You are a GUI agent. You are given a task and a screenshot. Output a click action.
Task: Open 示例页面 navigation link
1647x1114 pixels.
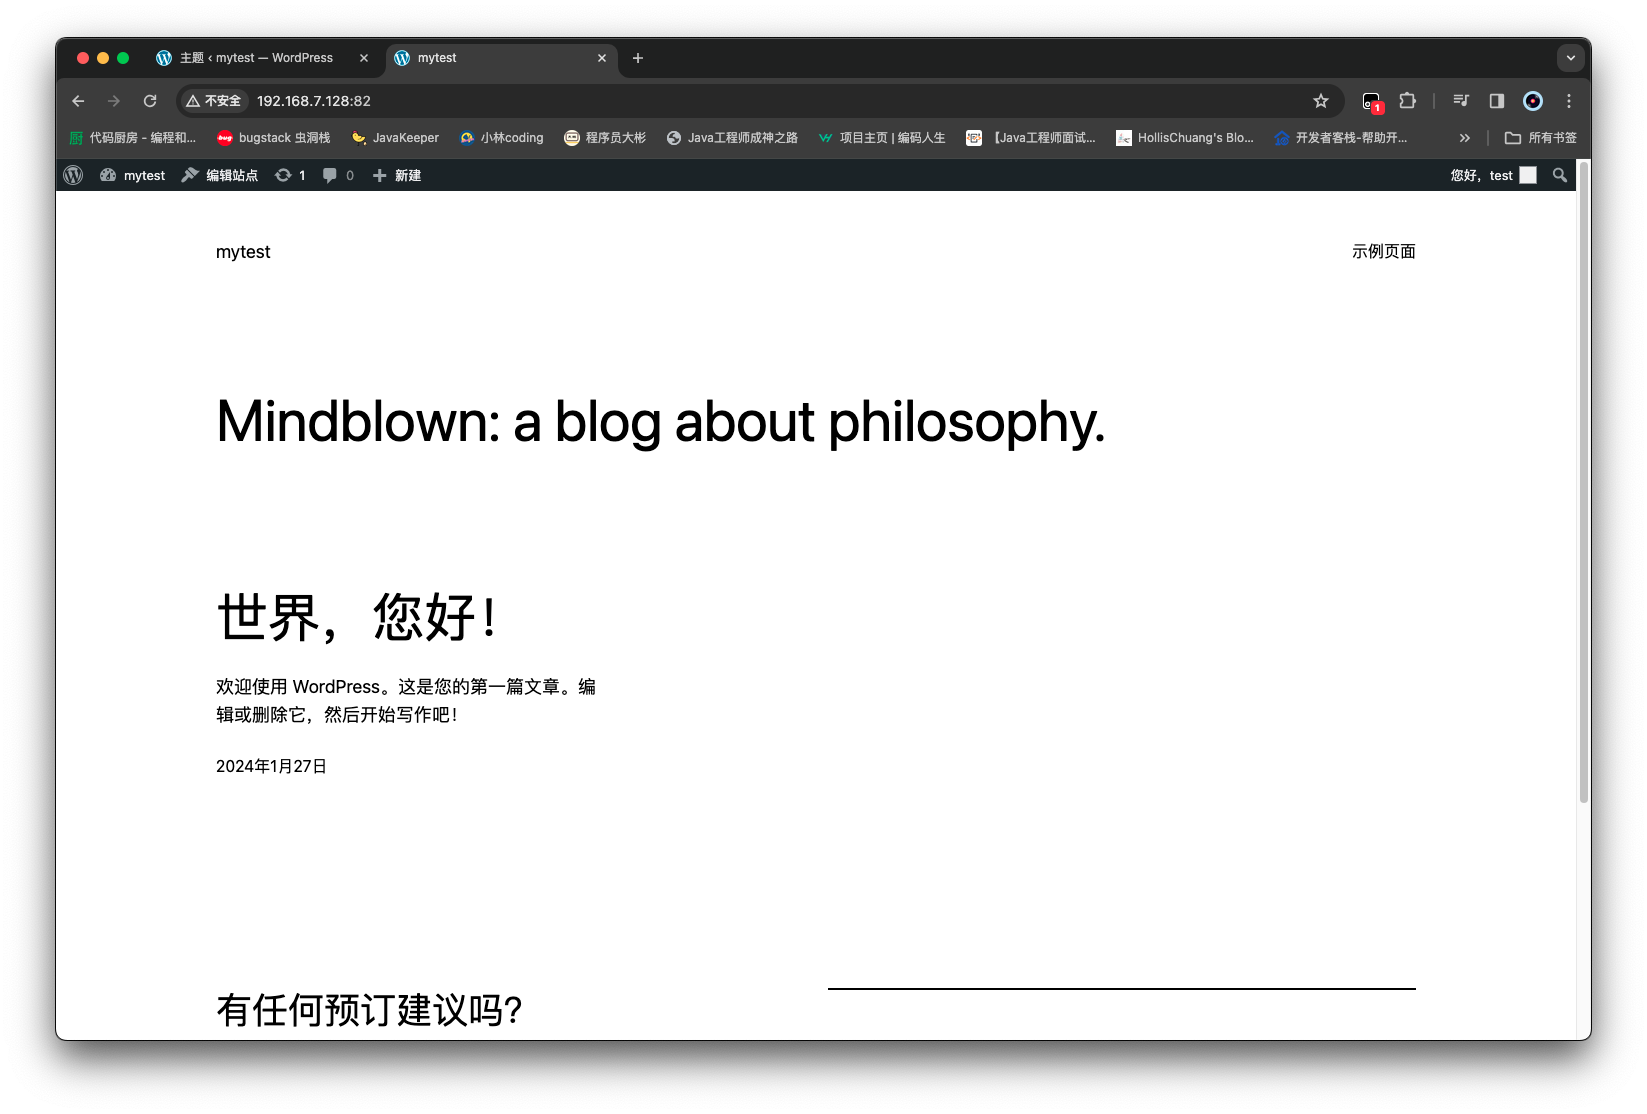coord(1384,252)
